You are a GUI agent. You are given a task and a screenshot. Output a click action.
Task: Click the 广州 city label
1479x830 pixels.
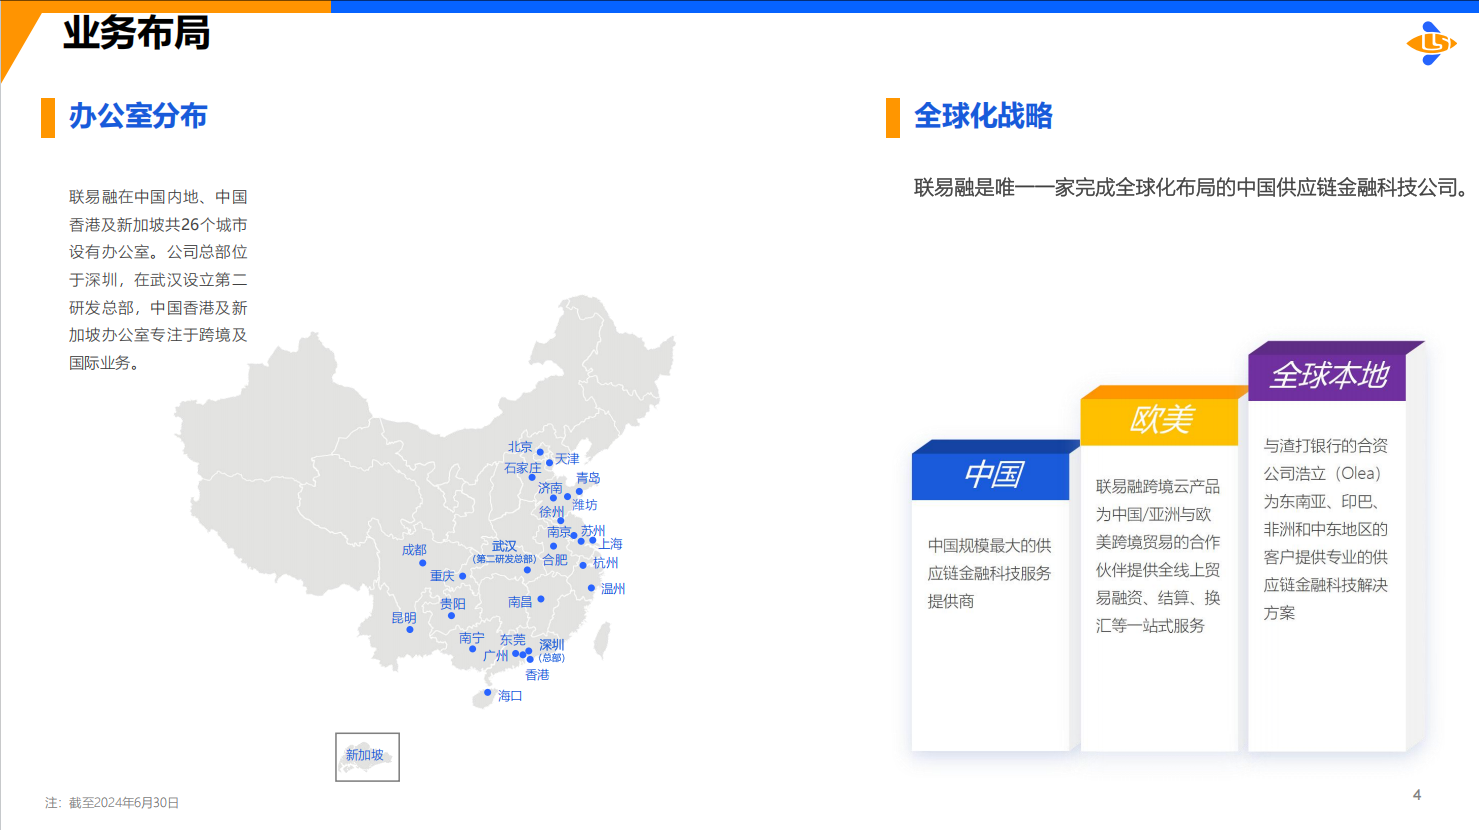(x=496, y=656)
